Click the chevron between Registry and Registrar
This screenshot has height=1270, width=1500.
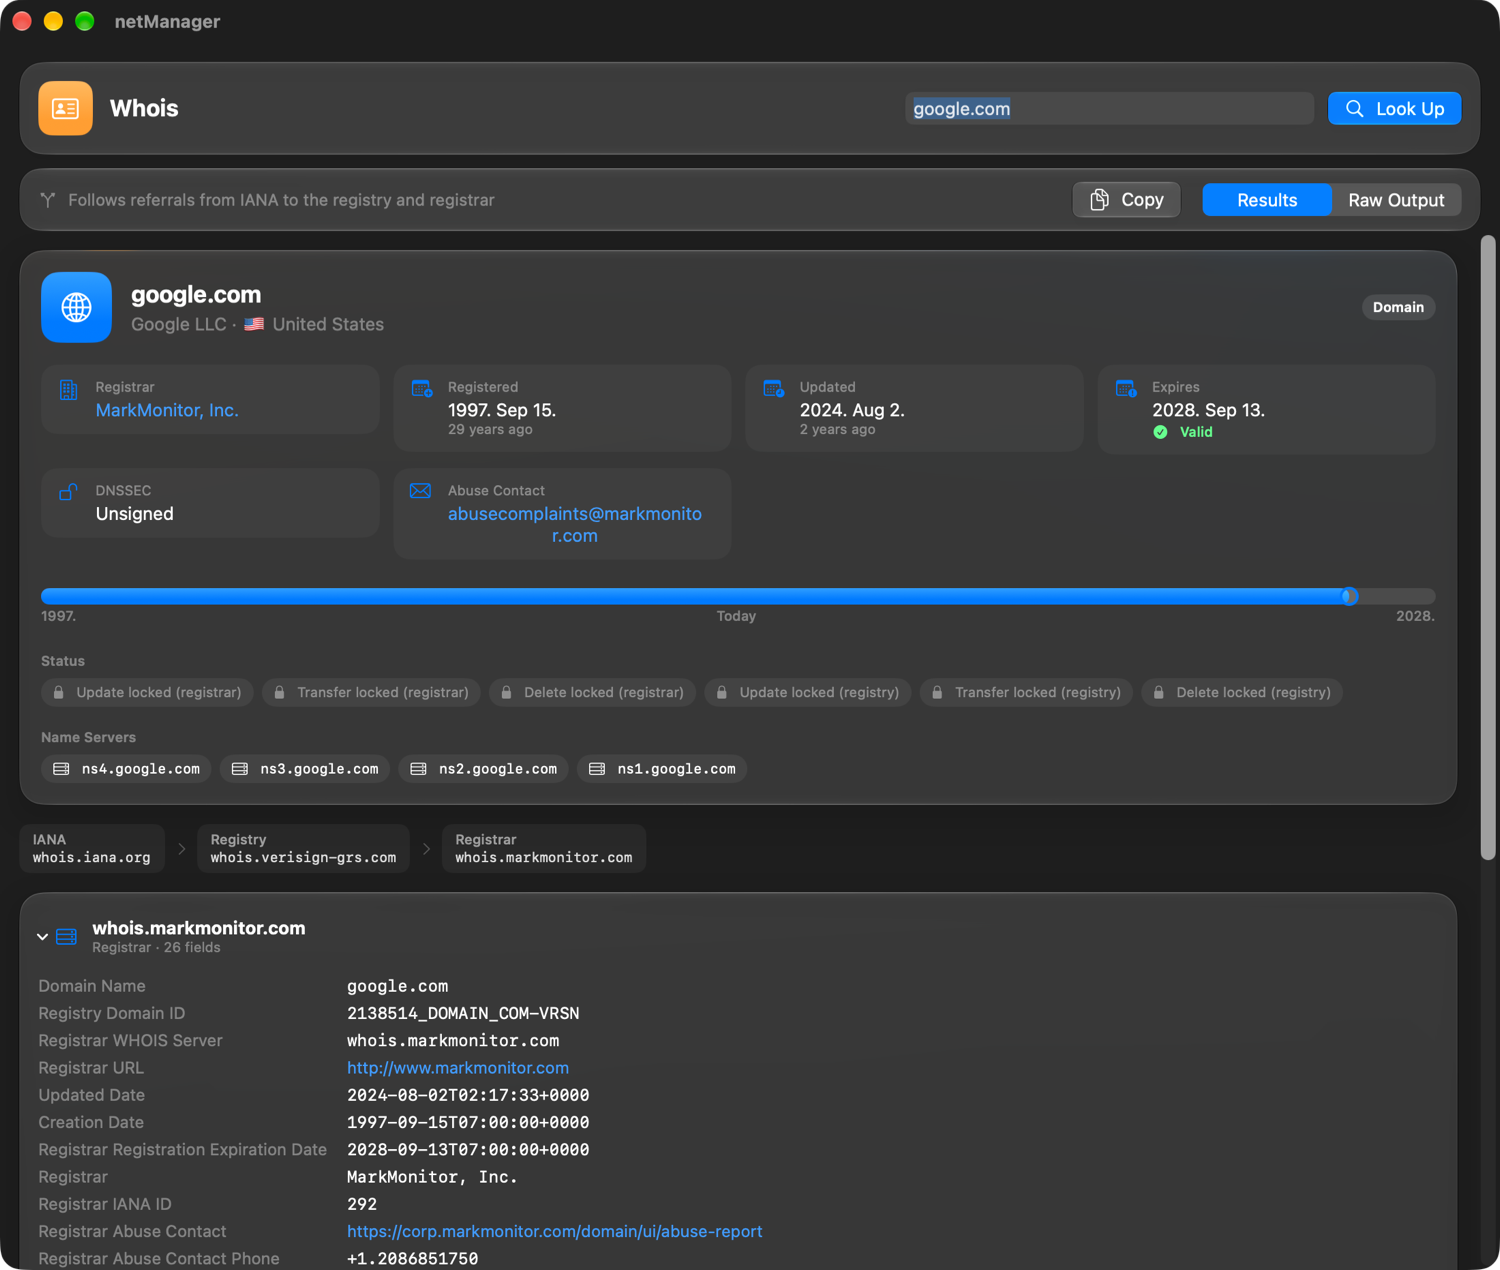(426, 849)
